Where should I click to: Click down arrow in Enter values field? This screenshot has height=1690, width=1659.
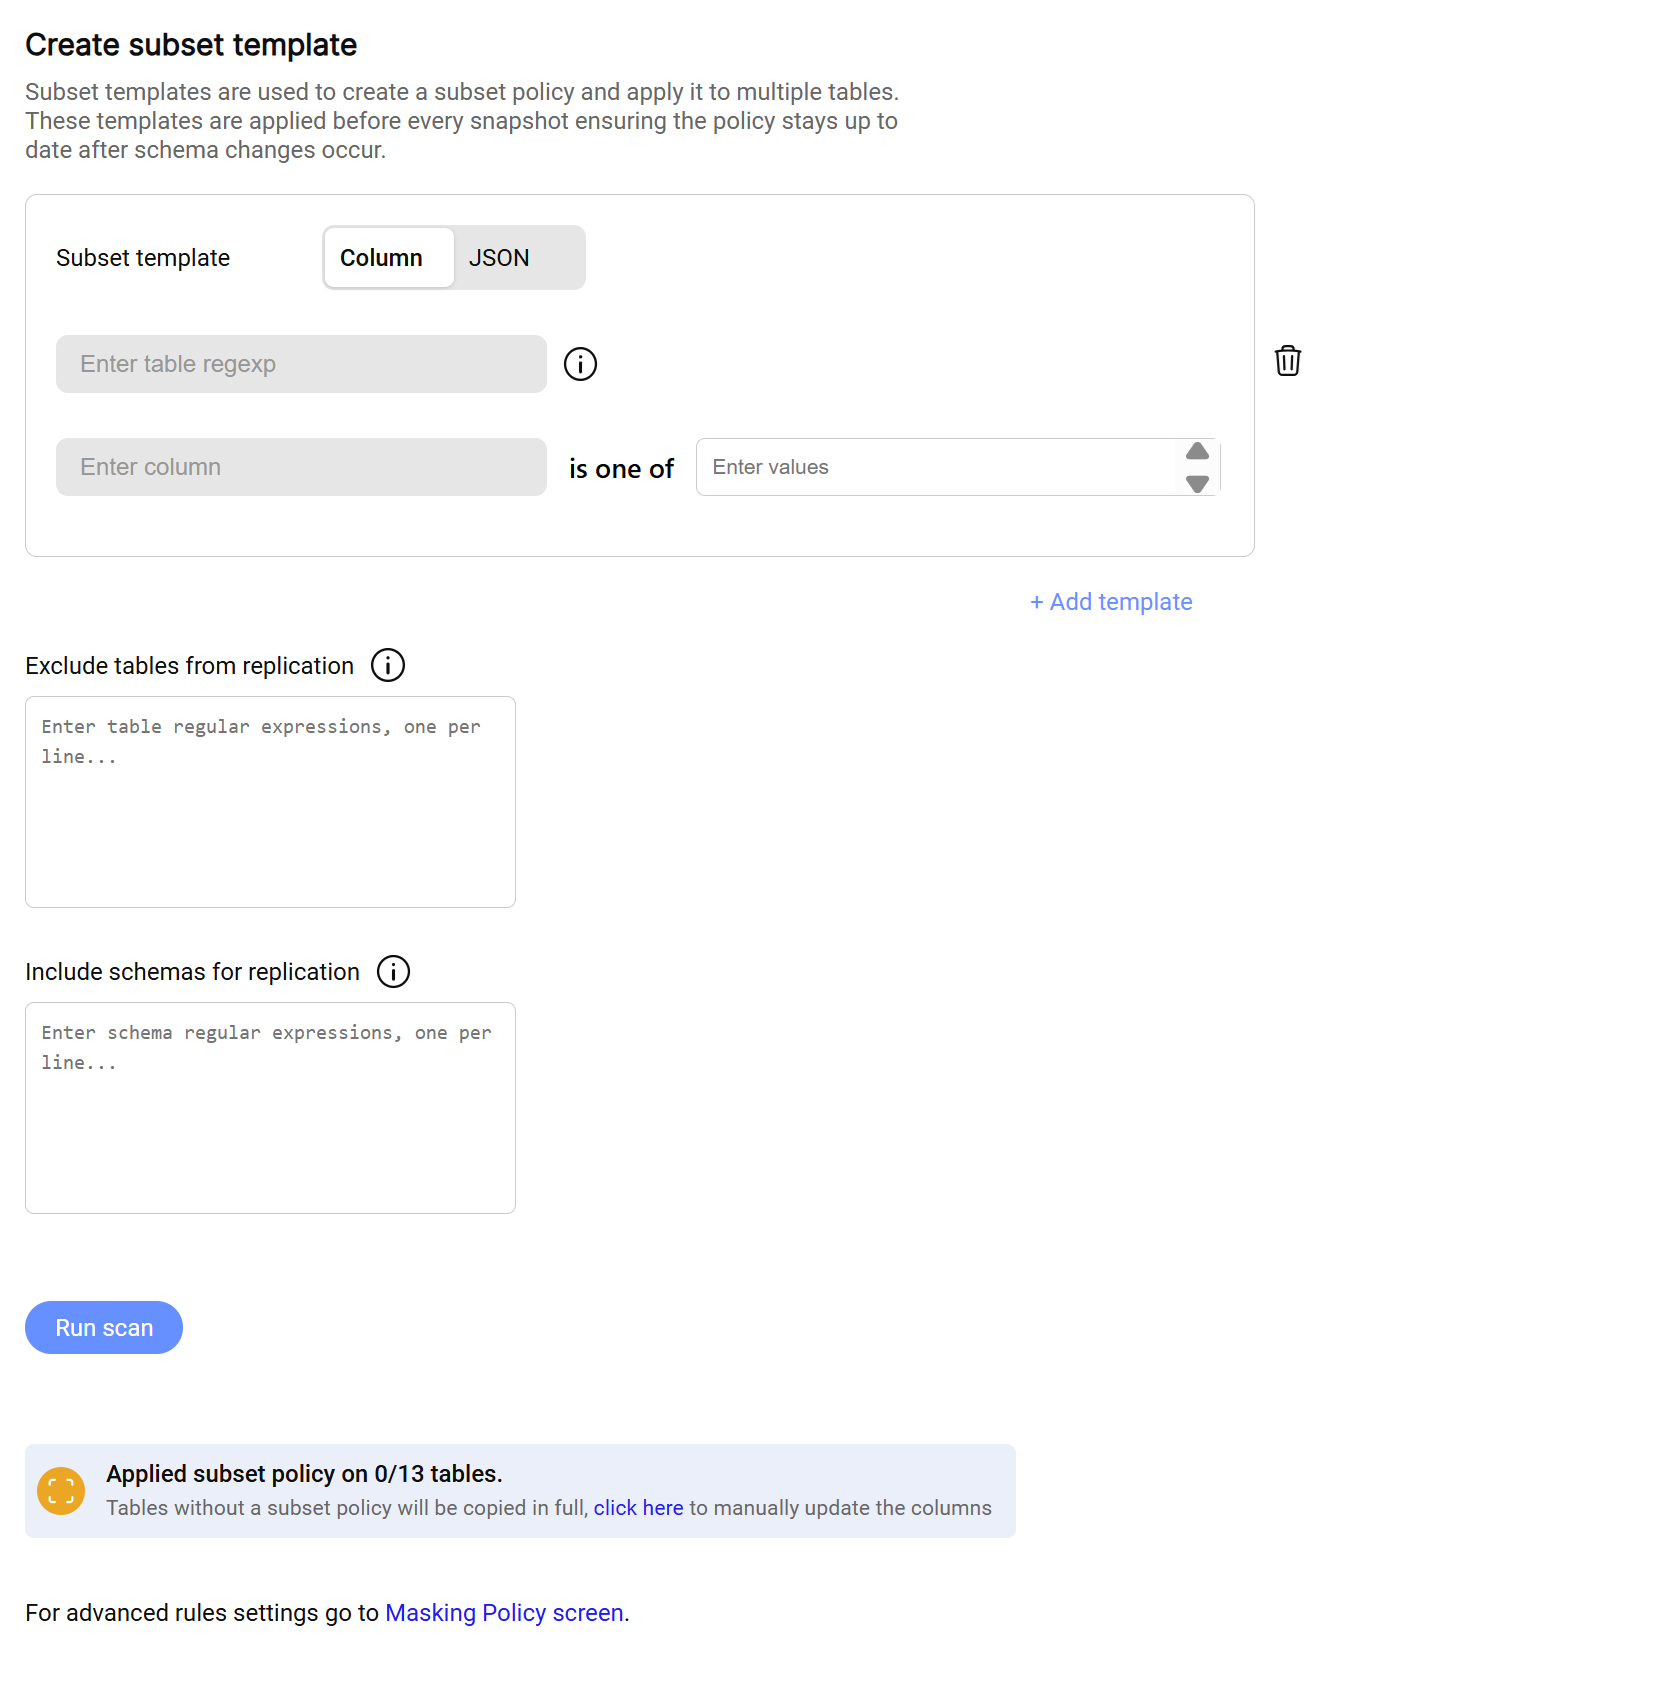(1197, 483)
